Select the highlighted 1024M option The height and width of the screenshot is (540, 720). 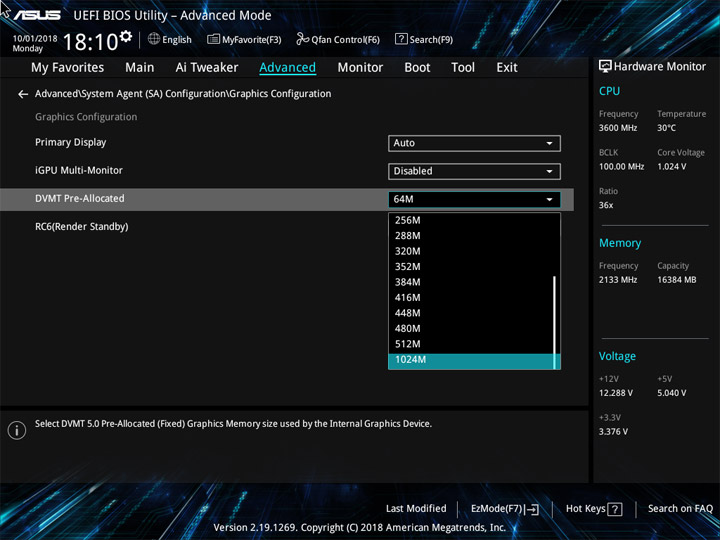point(474,361)
